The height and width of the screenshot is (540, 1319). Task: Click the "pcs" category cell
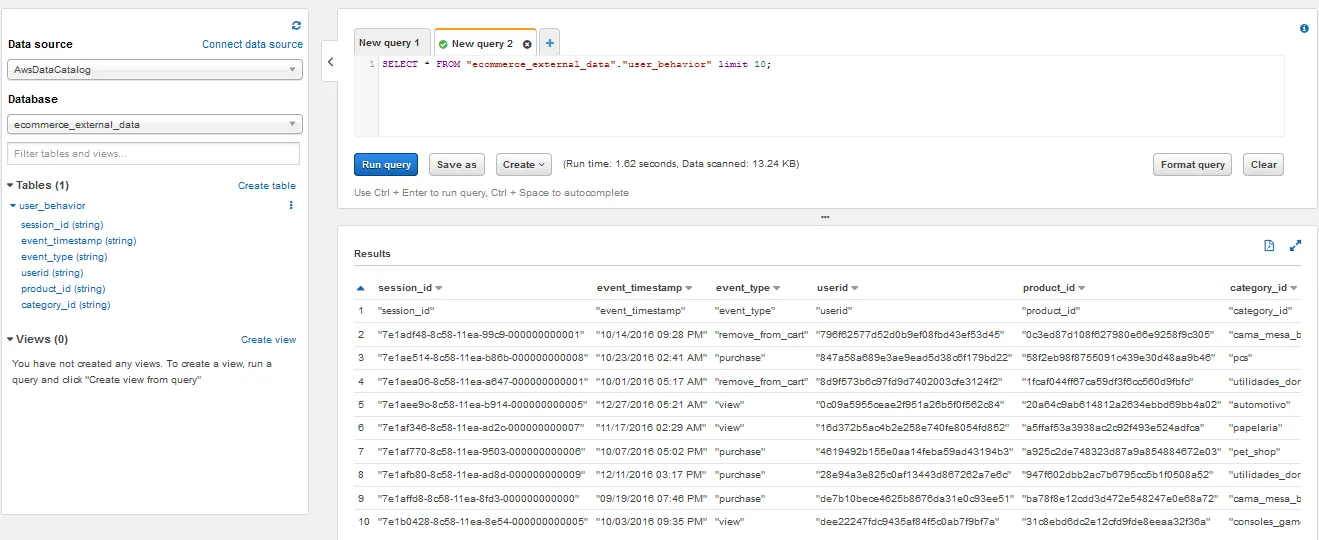pos(1241,357)
